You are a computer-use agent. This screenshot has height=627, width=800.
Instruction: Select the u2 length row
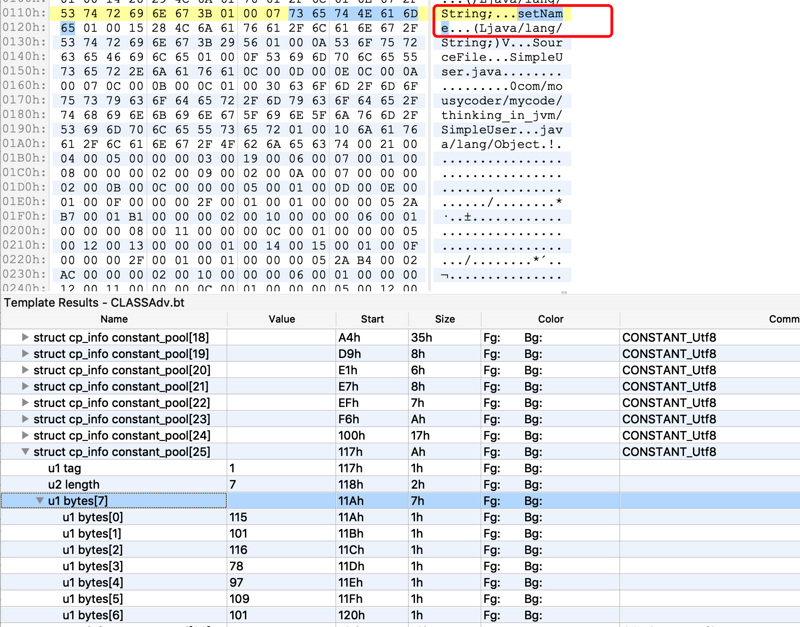click(x=400, y=484)
